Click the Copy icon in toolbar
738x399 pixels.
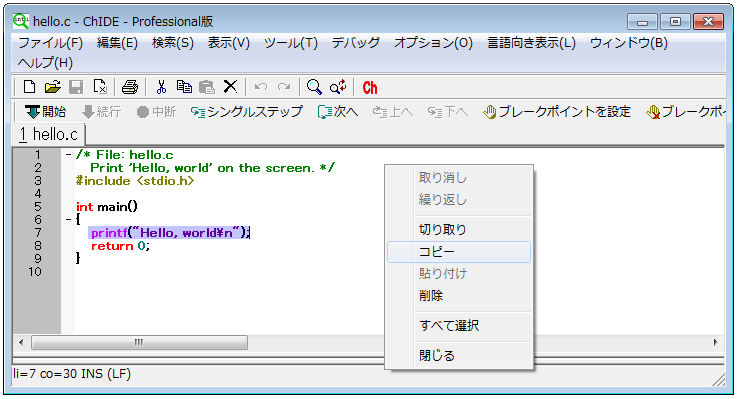point(184,87)
